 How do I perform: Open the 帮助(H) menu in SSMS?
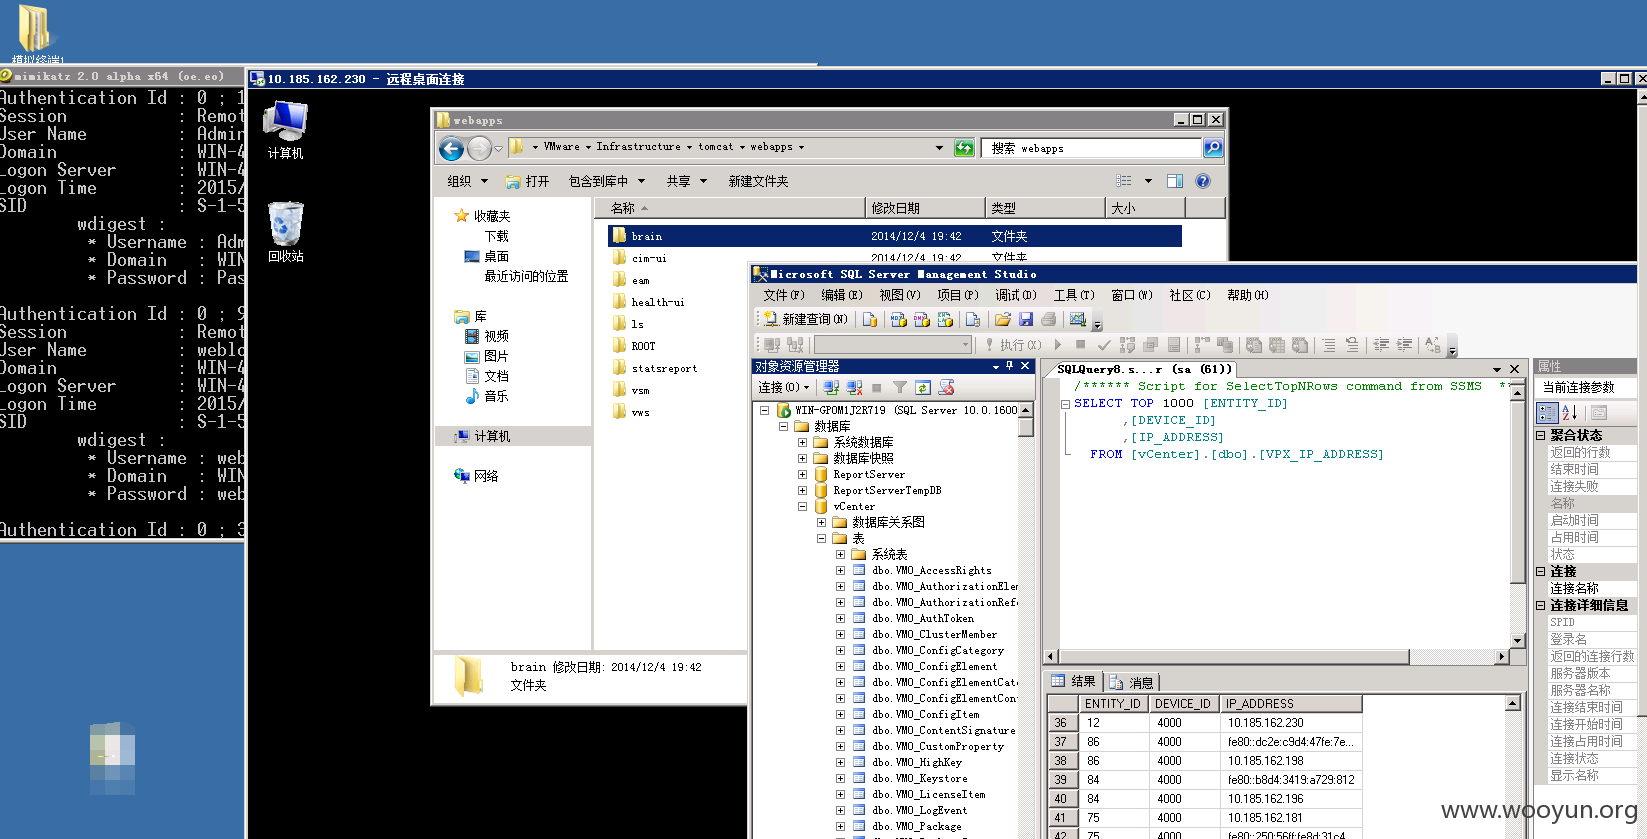tap(1248, 295)
